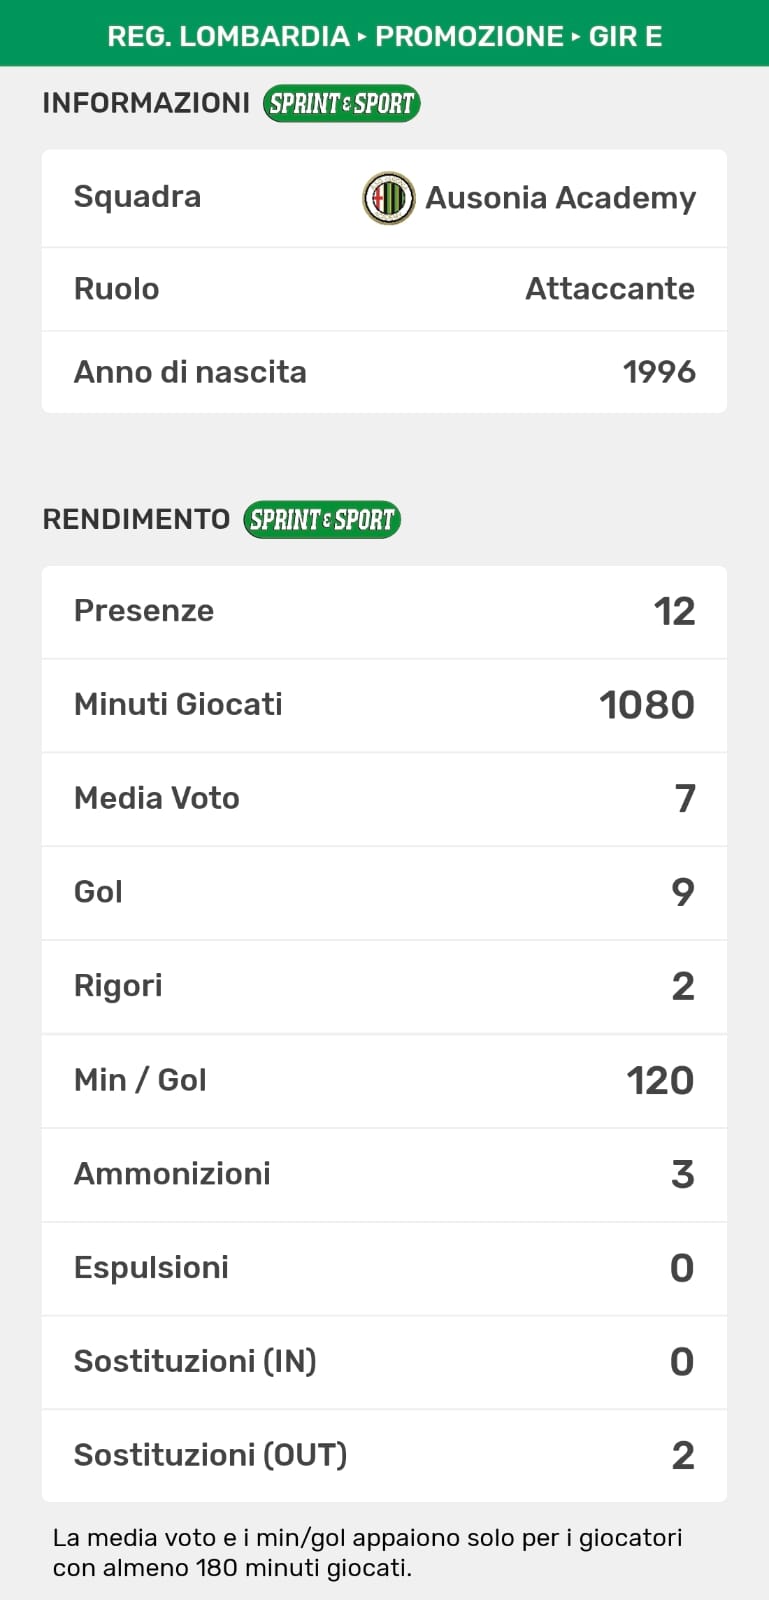This screenshot has width=769, height=1600.
Task: Select the Espulsioni row
Action: (384, 1268)
